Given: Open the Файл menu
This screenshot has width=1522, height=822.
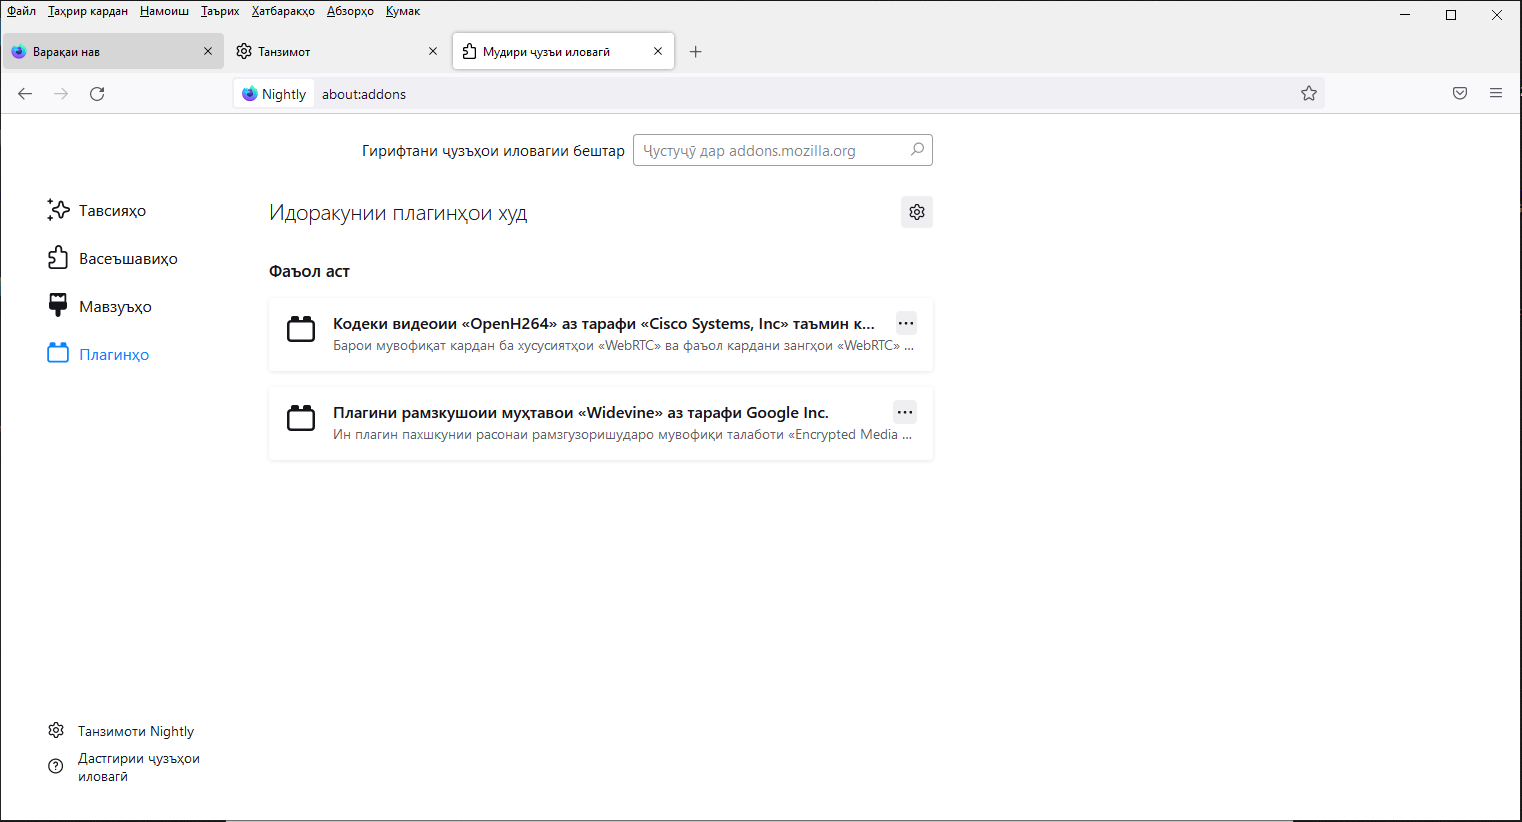Looking at the screenshot, I should point(21,11).
